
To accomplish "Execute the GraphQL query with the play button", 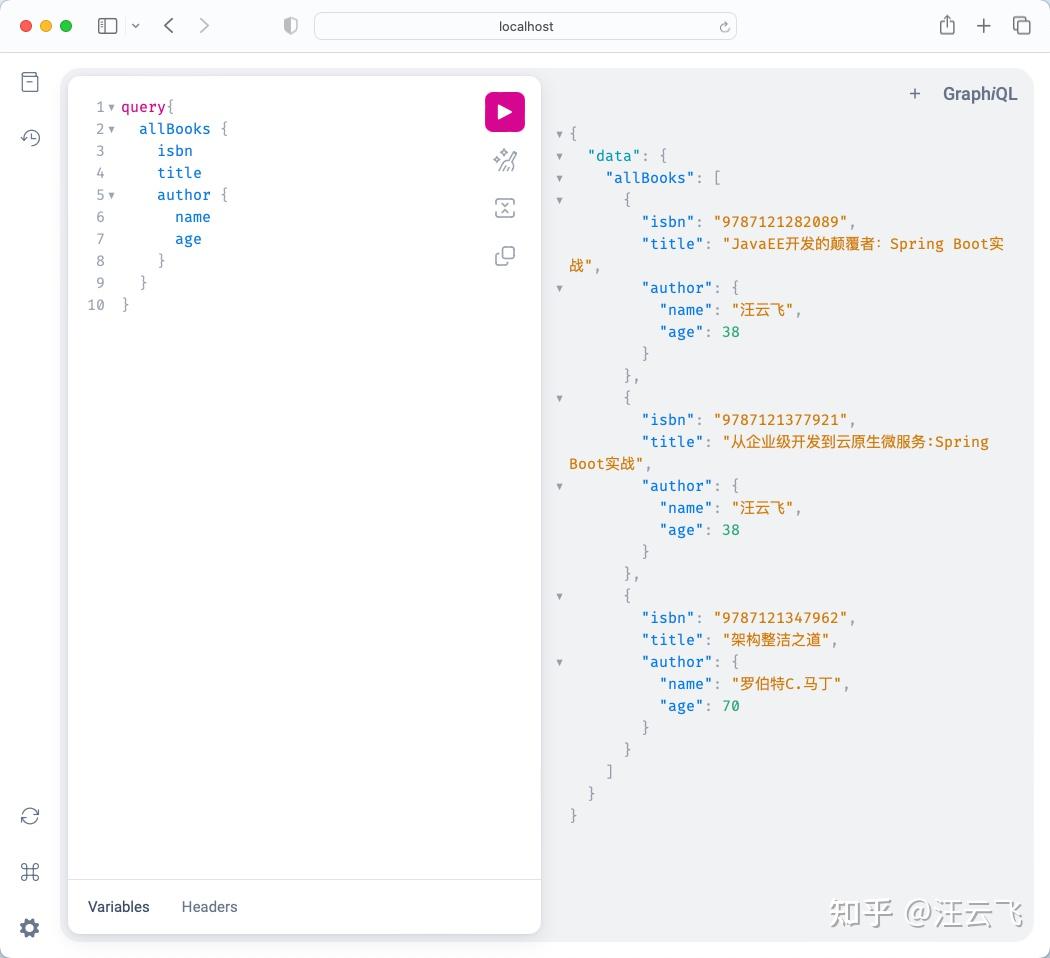I will (x=504, y=111).
